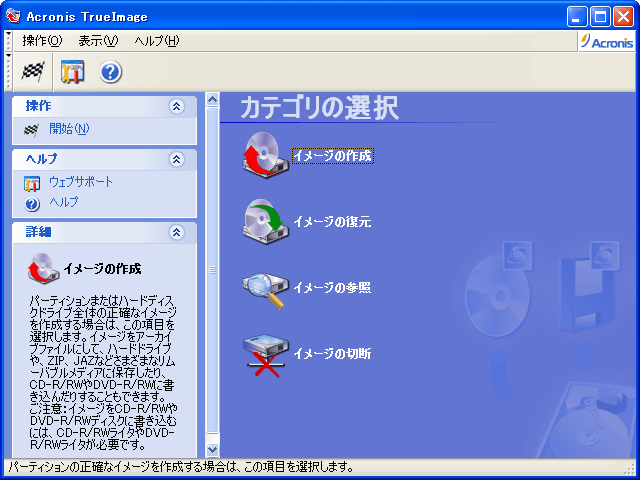Open the 操作(O) menu

click(x=42, y=41)
